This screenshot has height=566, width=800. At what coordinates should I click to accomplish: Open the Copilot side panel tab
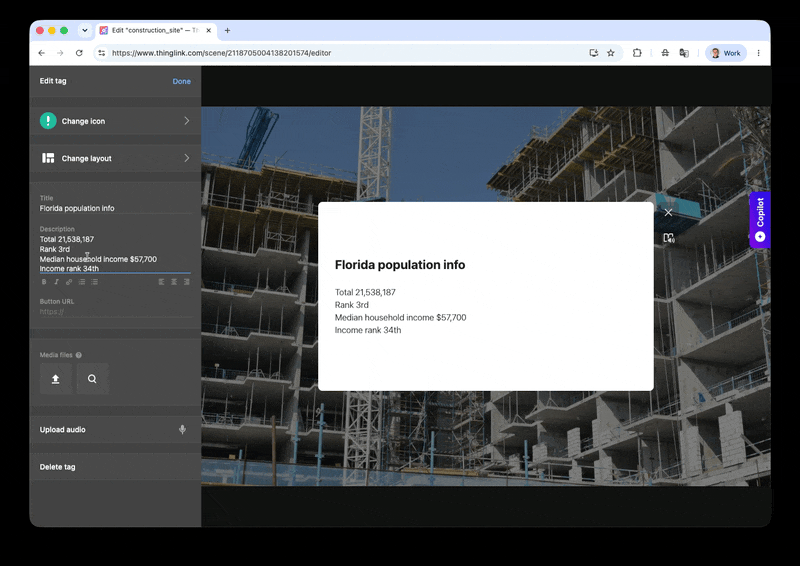[x=760, y=219]
